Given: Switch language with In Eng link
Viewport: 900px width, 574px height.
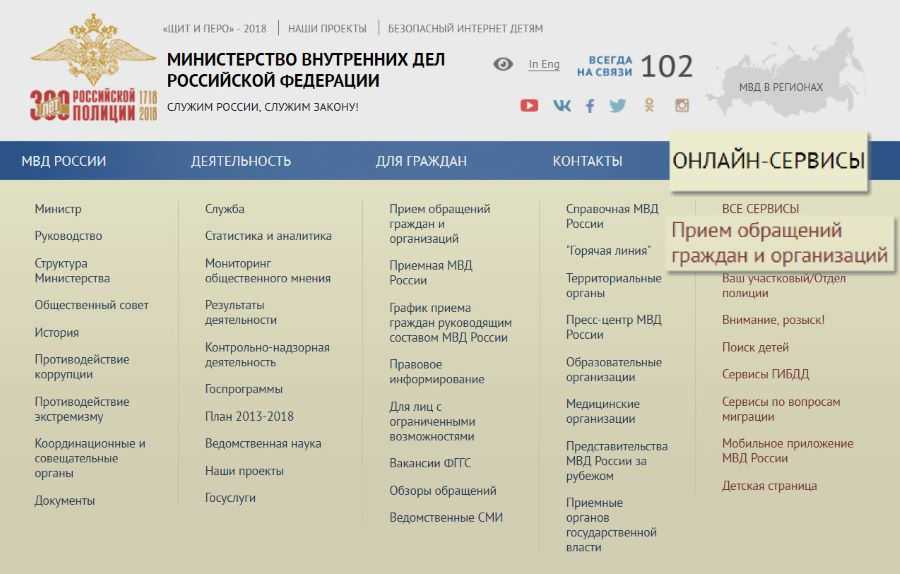Looking at the screenshot, I should coord(544,65).
